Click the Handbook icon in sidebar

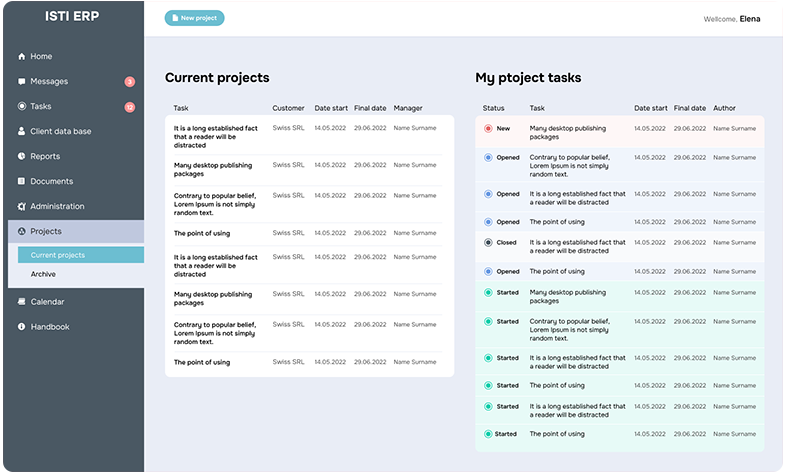[22, 327]
